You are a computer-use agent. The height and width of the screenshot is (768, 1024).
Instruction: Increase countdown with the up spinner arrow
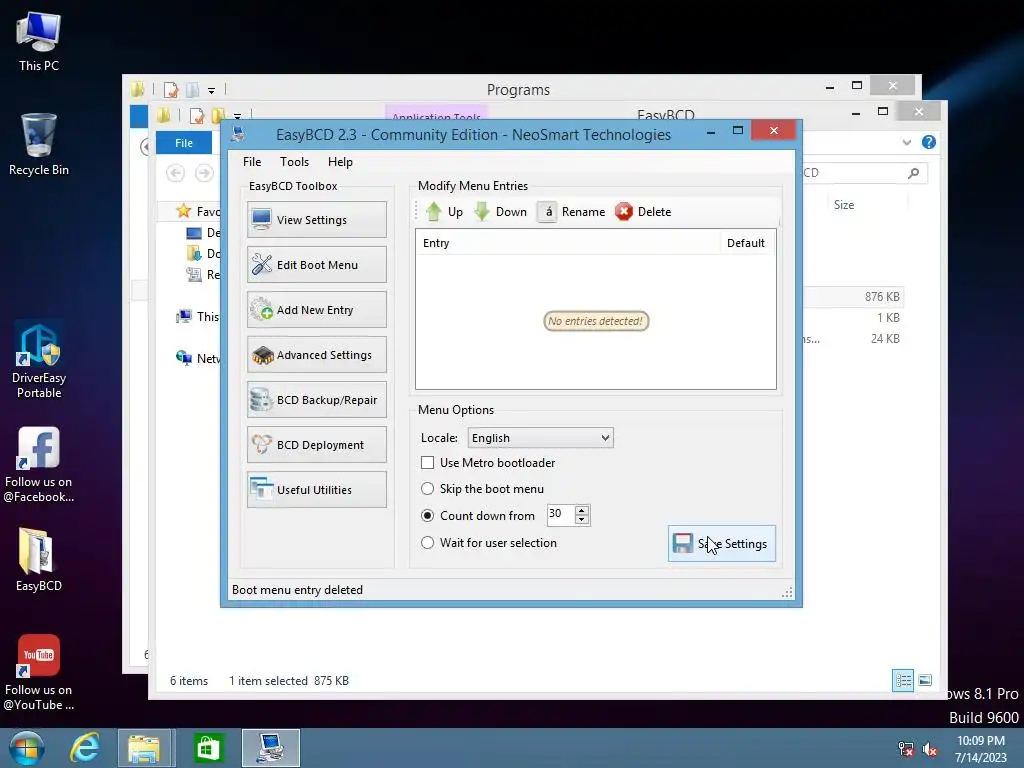click(582, 510)
